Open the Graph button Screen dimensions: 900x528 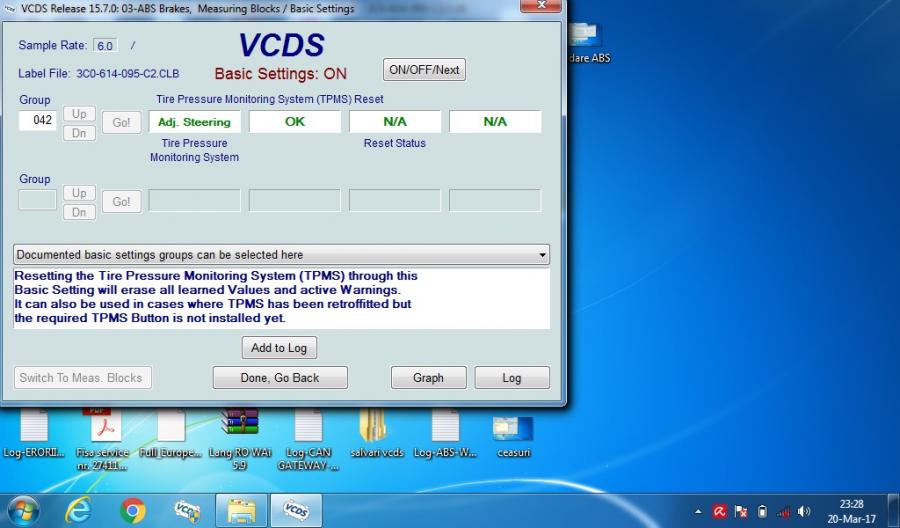tap(428, 377)
